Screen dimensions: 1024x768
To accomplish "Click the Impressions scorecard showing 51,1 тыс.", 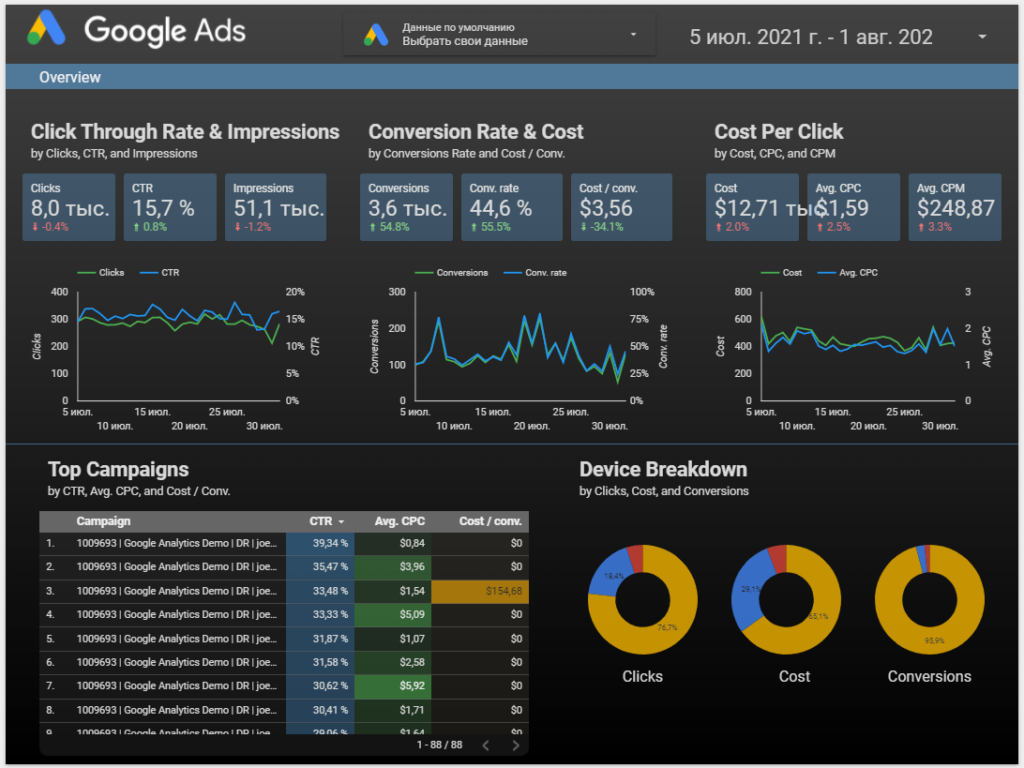I will tap(276, 207).
